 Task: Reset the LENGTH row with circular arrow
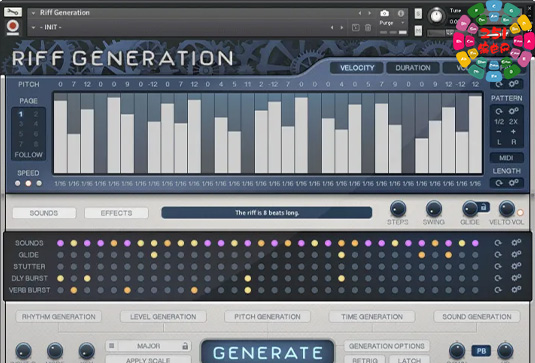pyautogui.click(x=499, y=183)
